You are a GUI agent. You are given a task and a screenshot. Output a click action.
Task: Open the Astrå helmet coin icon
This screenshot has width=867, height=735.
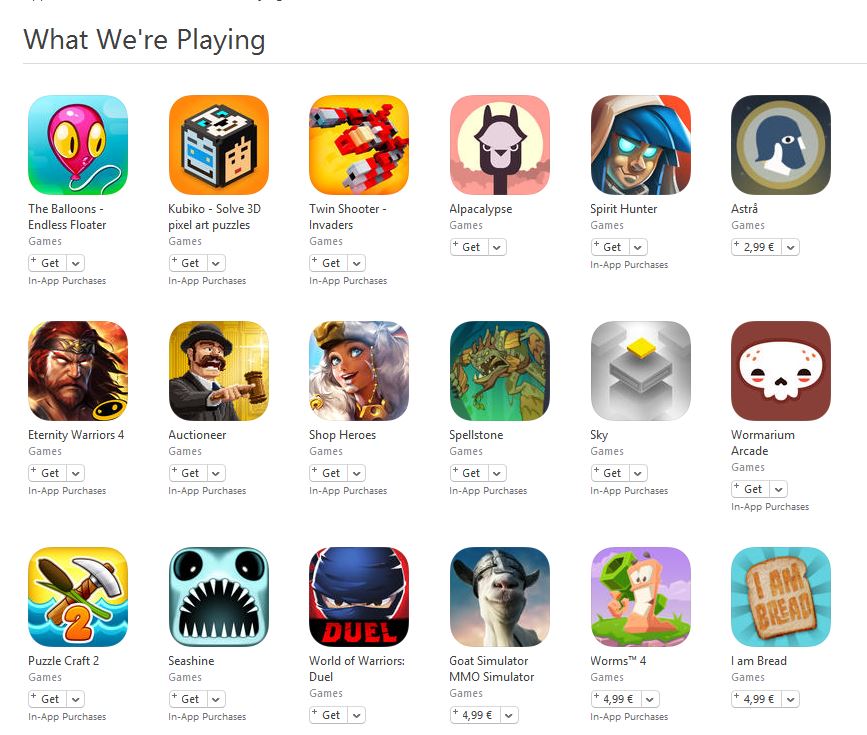pos(781,145)
